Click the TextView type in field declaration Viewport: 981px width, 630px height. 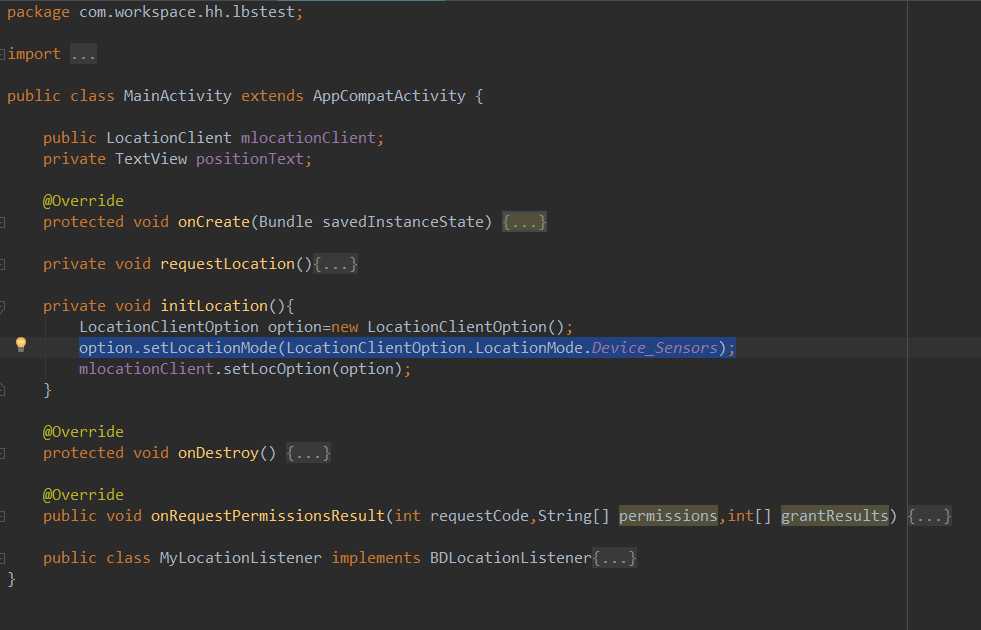click(x=151, y=160)
